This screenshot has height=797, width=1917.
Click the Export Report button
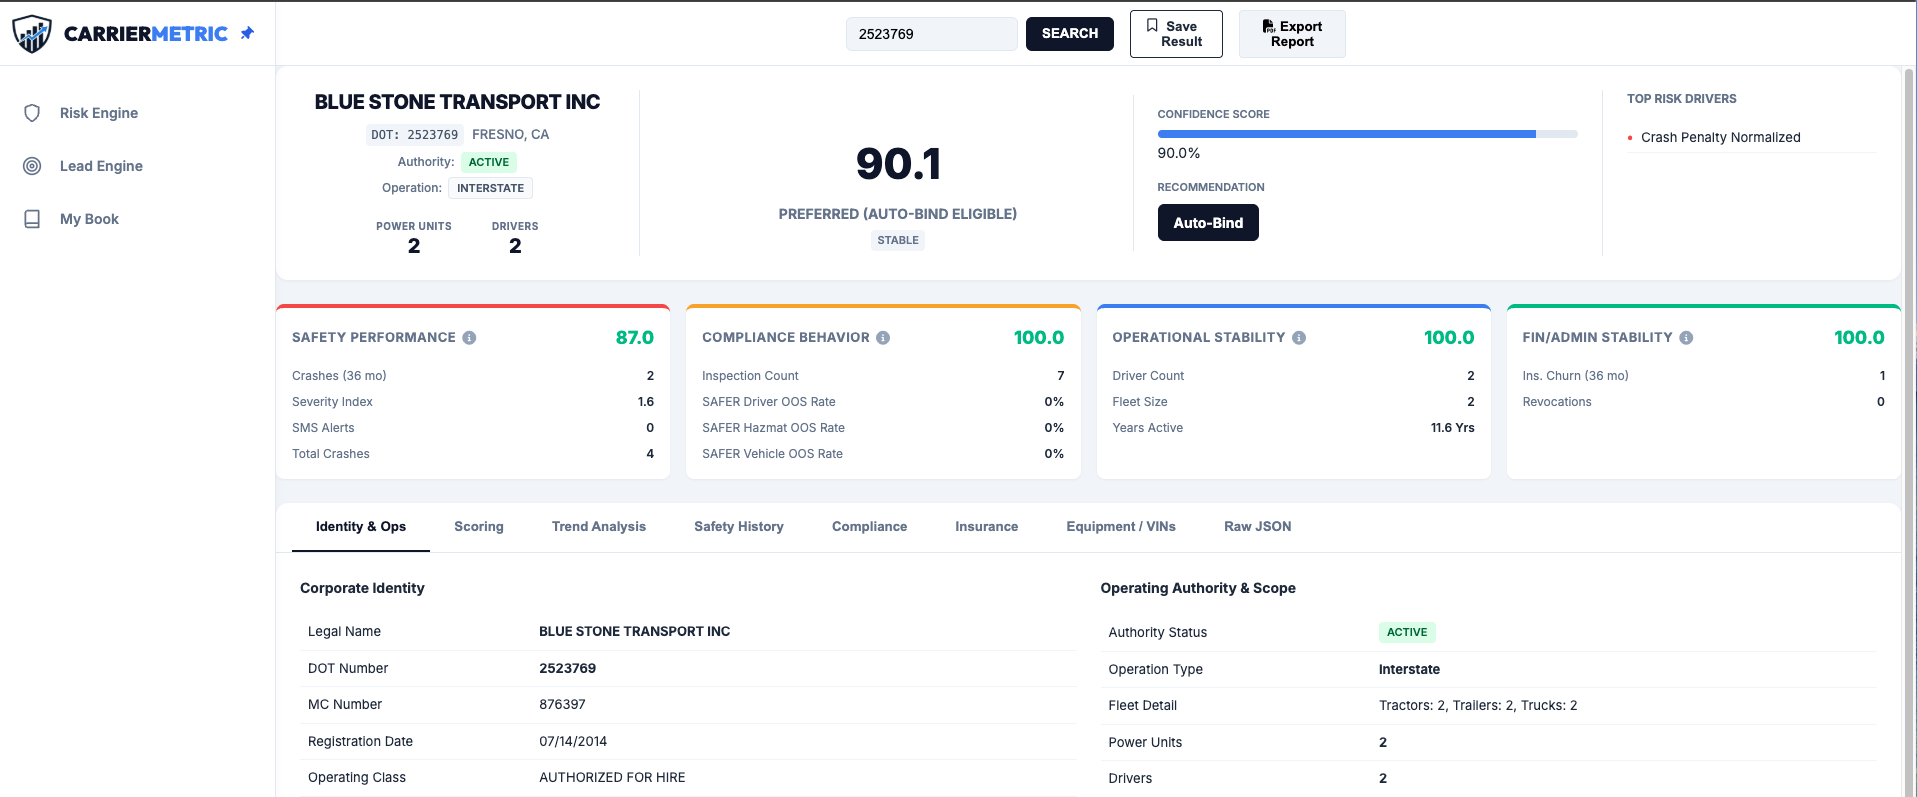click(1292, 34)
